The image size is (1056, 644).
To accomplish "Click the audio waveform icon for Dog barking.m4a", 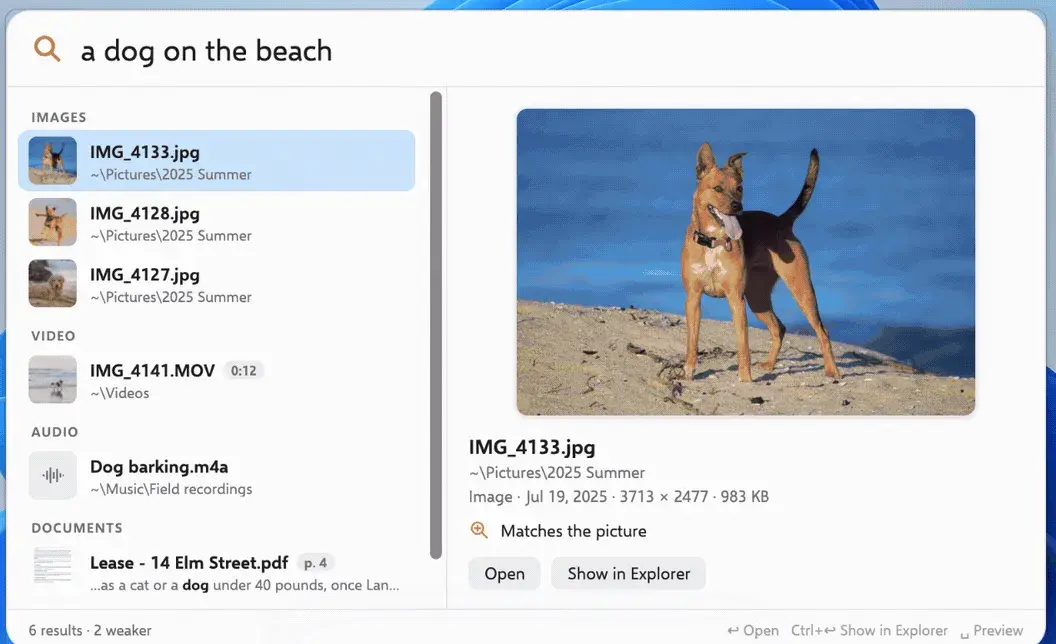I will point(53,476).
